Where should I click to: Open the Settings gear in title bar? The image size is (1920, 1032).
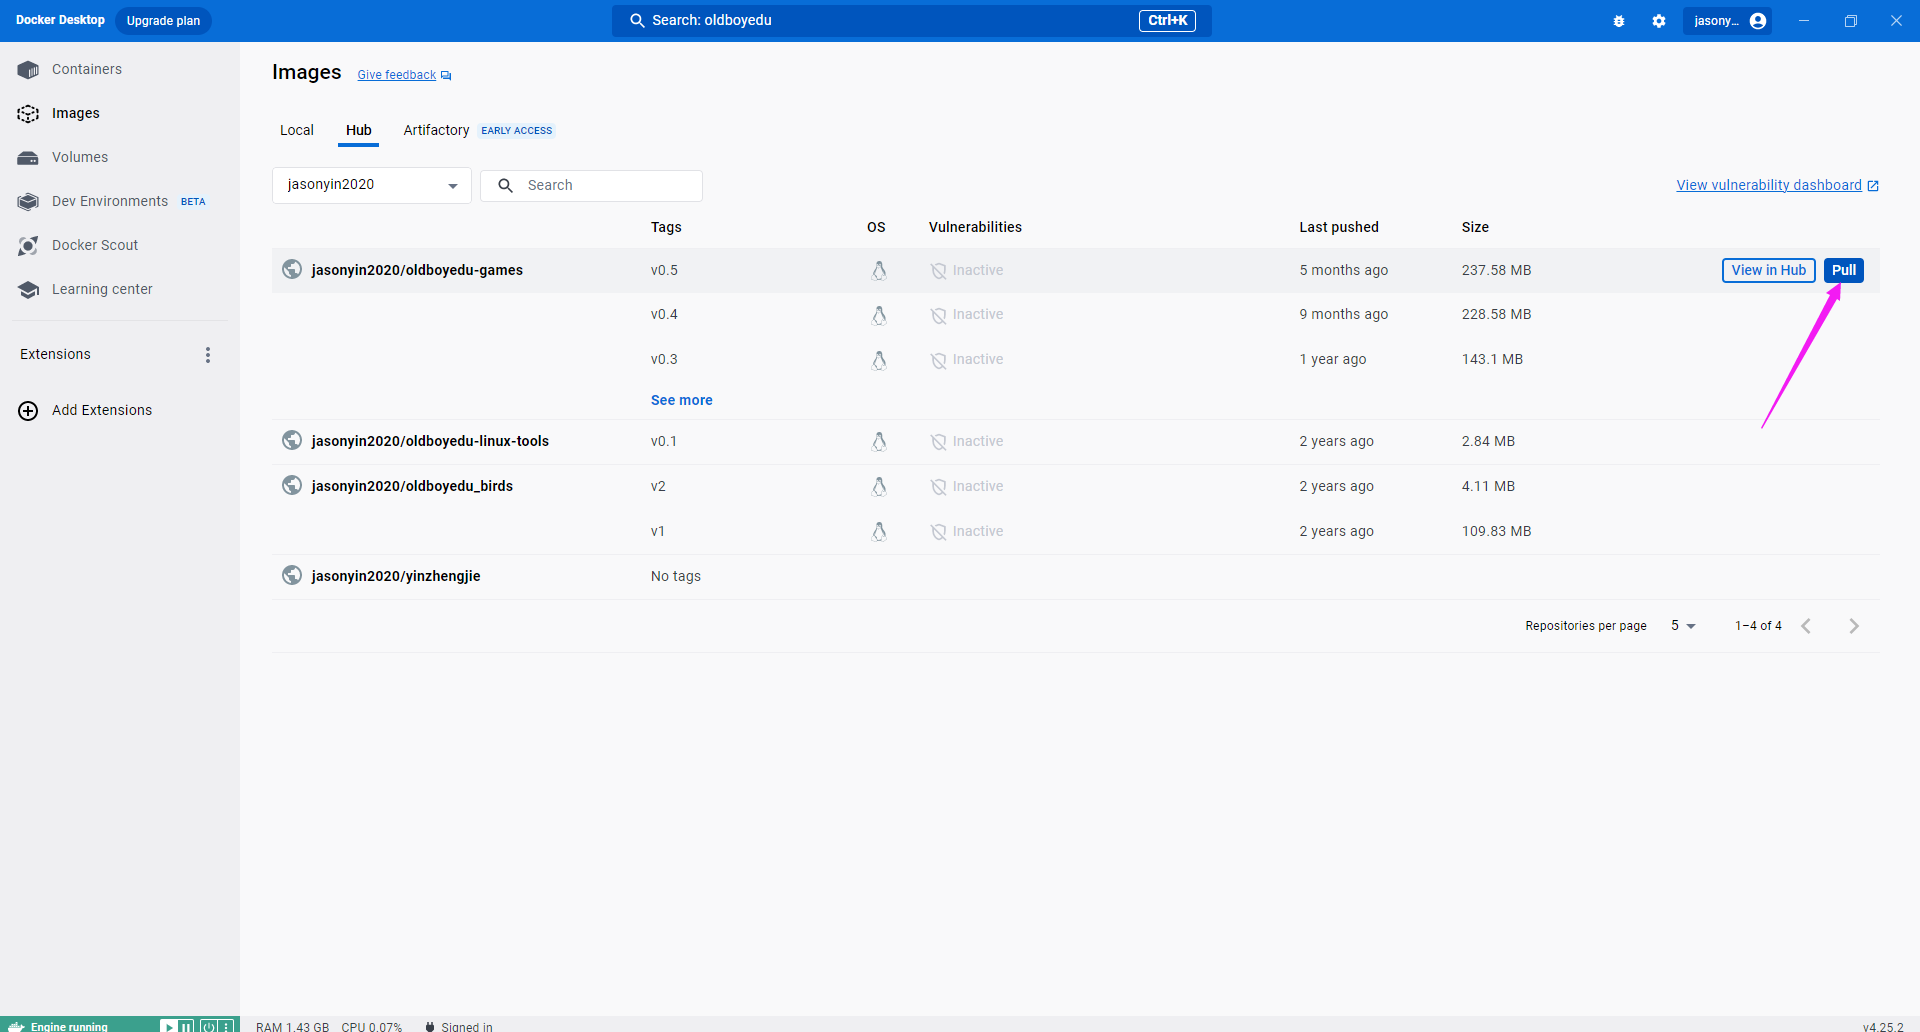[1659, 21]
